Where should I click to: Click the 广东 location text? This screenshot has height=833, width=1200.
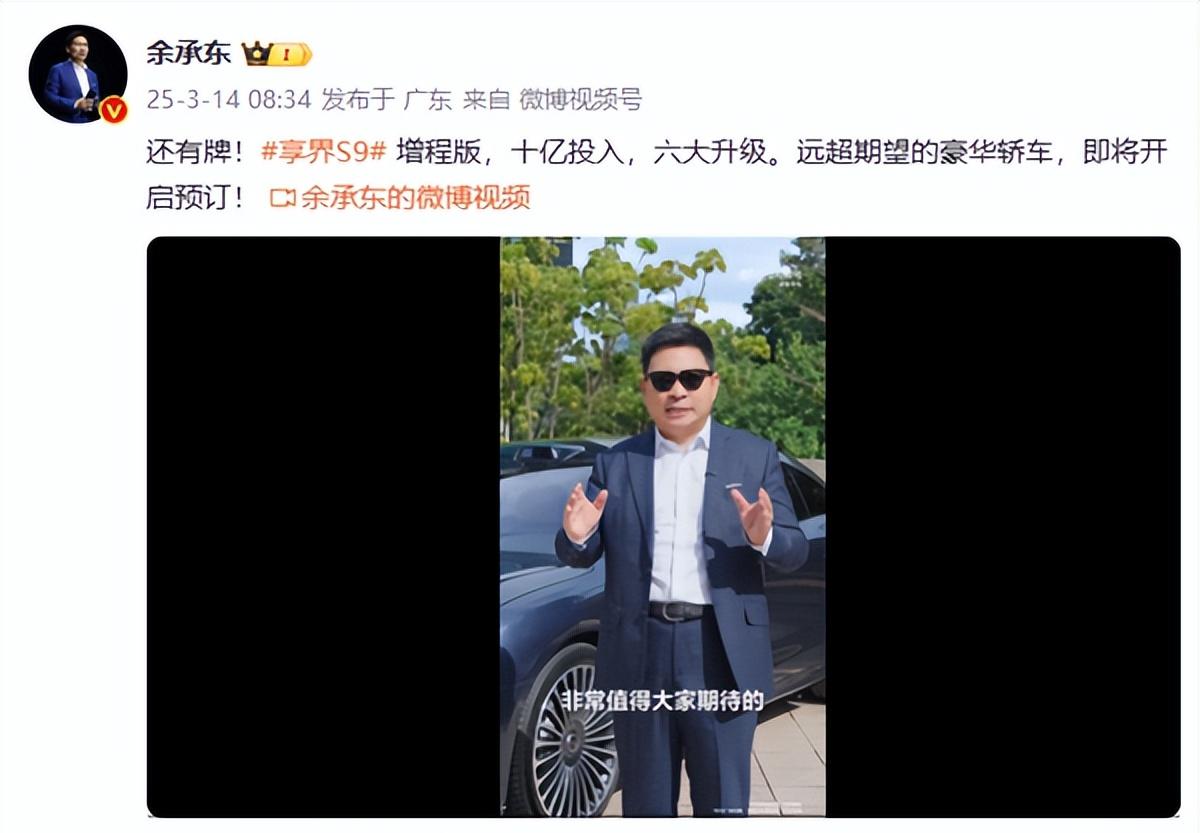(428, 100)
